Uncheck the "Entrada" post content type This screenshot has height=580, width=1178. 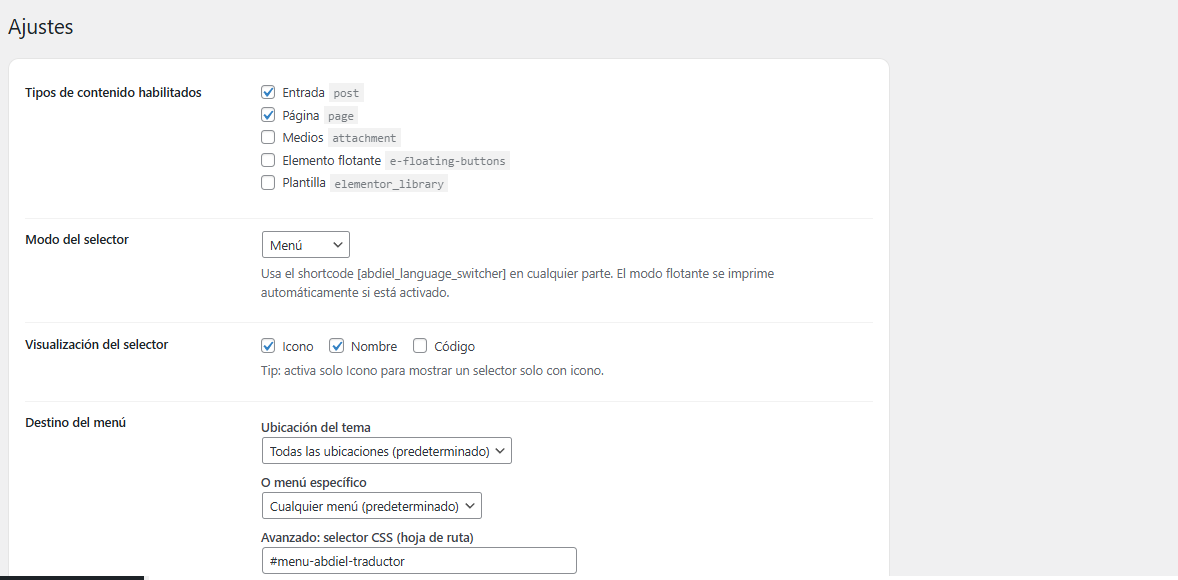[x=268, y=92]
